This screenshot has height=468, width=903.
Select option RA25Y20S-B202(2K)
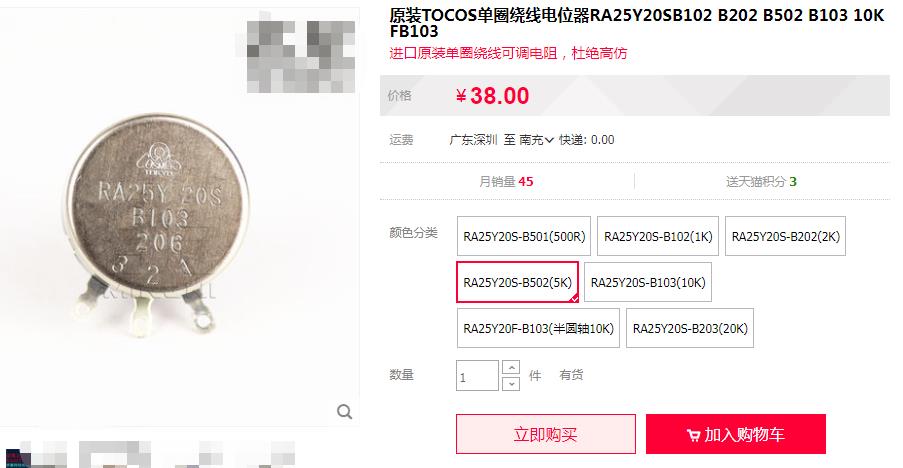(x=786, y=236)
